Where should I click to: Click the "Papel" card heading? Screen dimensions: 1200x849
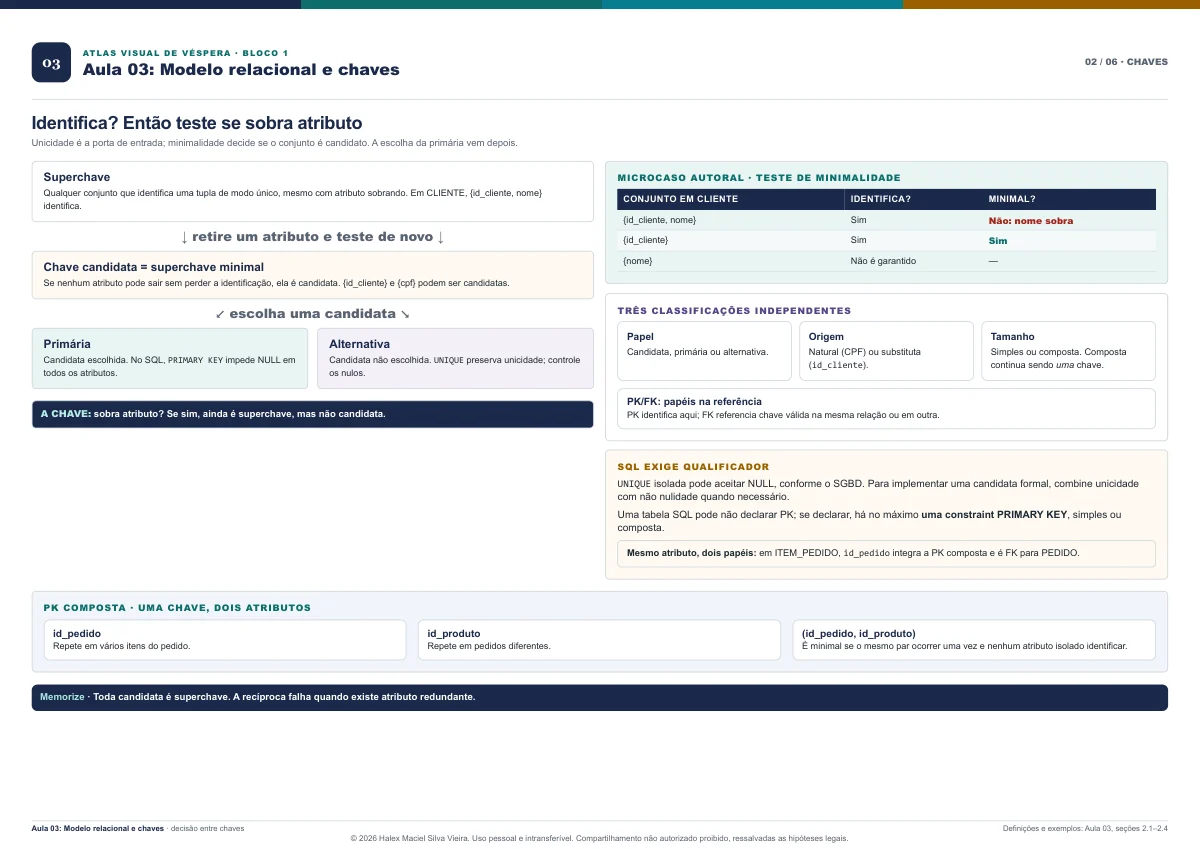tap(640, 337)
